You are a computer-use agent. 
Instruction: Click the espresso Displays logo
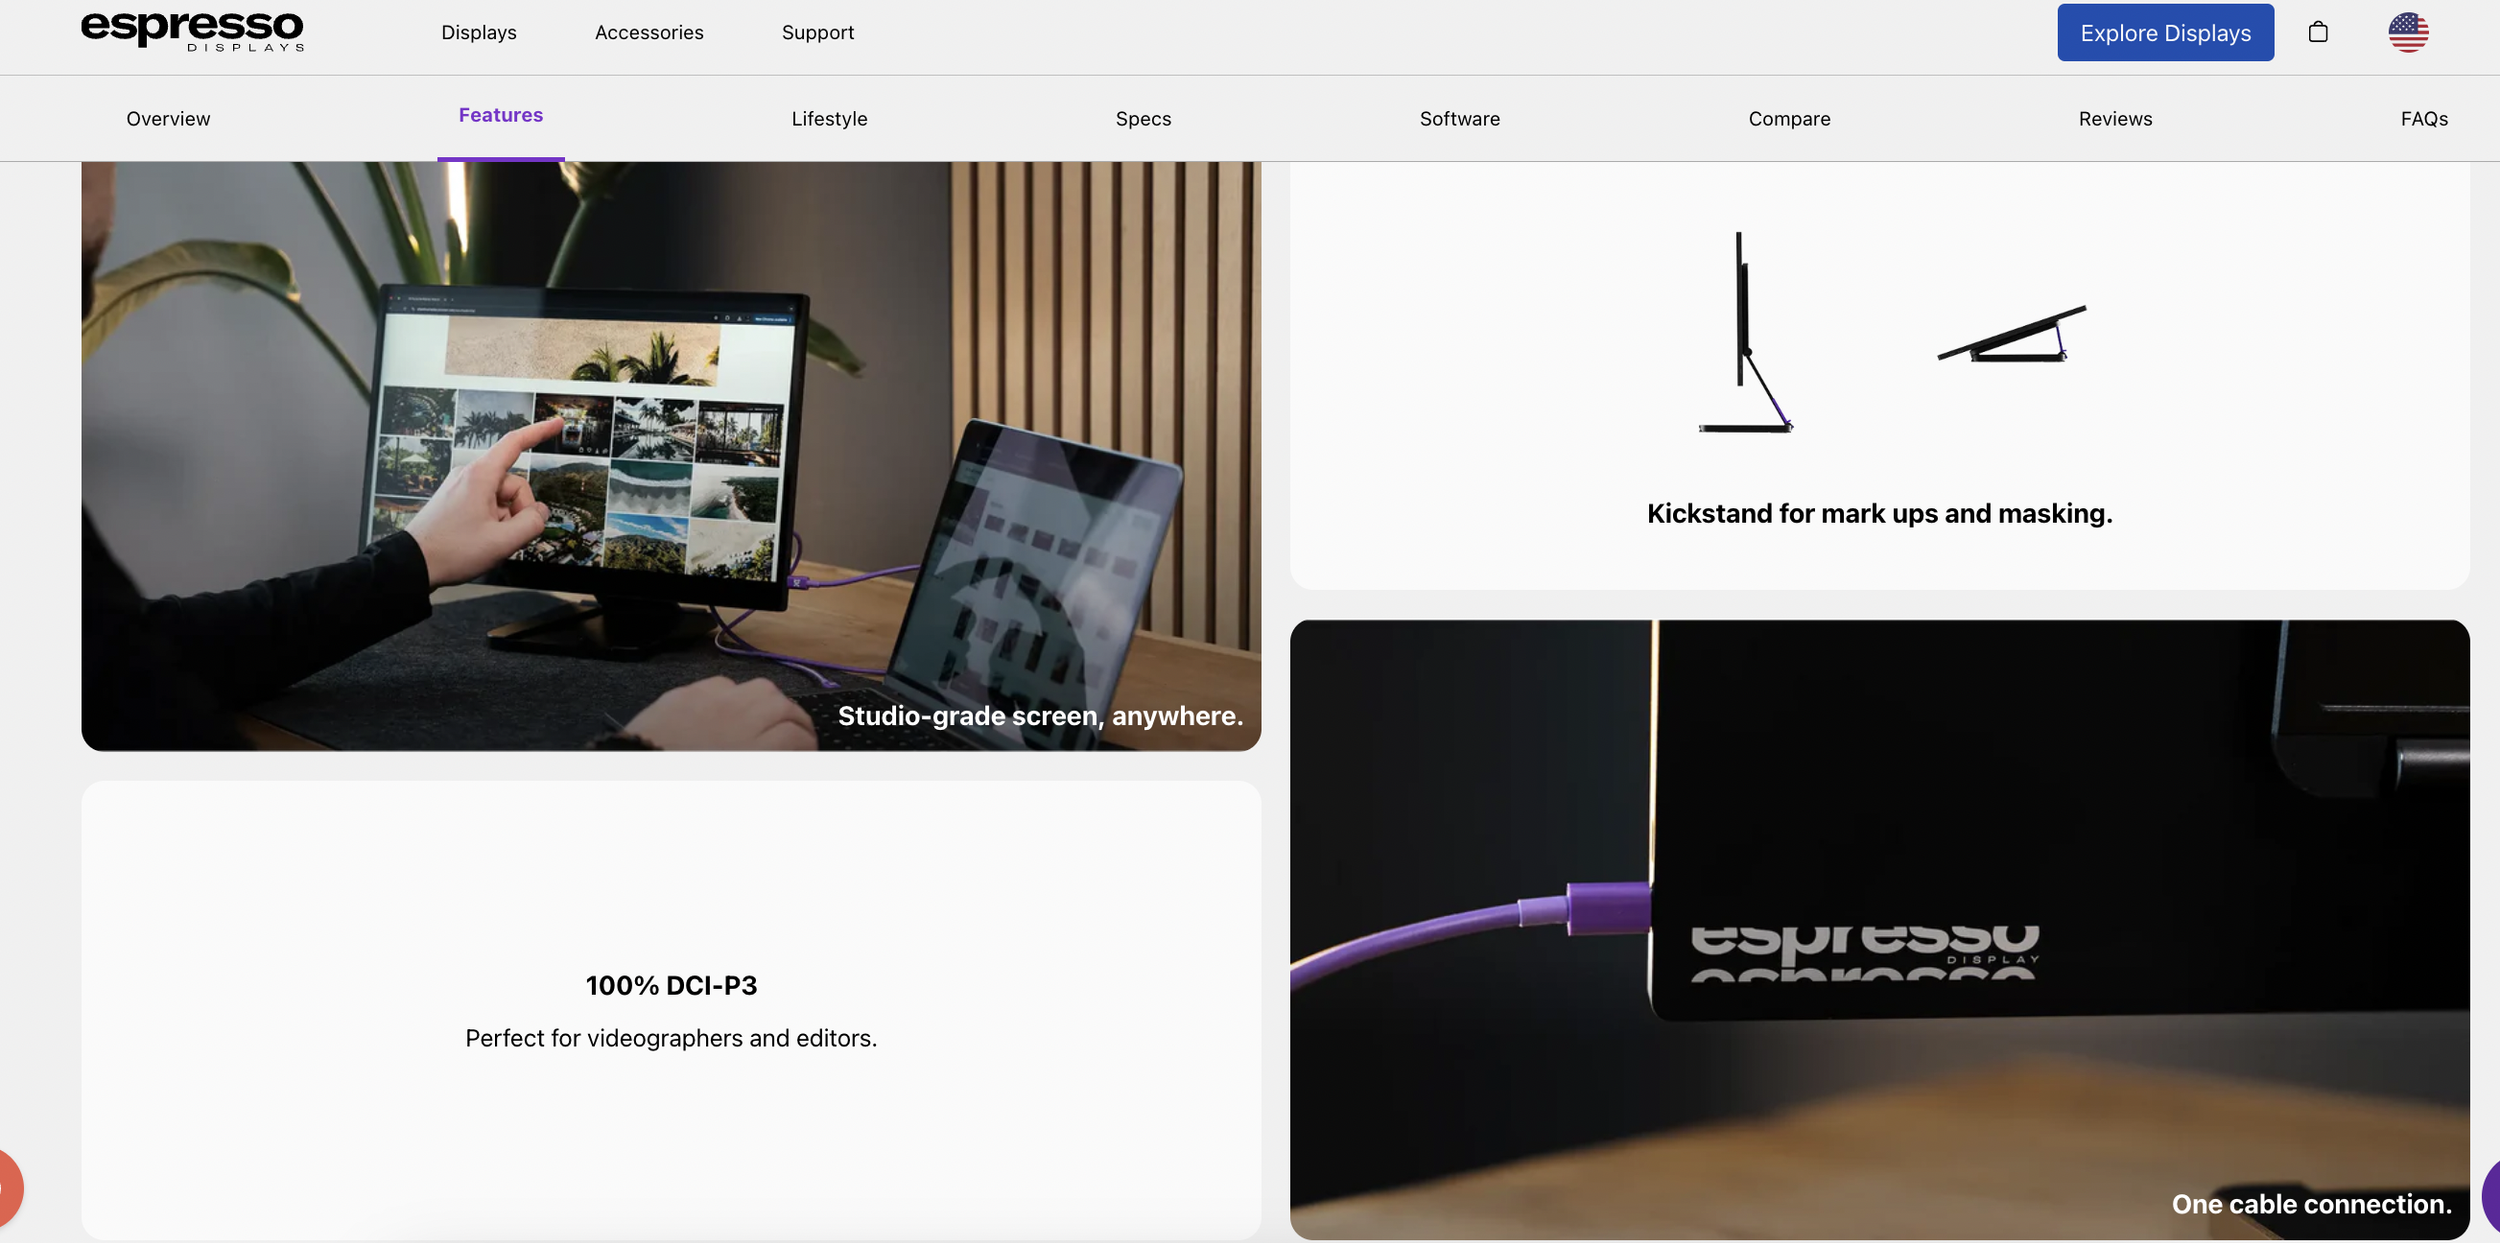pyautogui.click(x=192, y=30)
